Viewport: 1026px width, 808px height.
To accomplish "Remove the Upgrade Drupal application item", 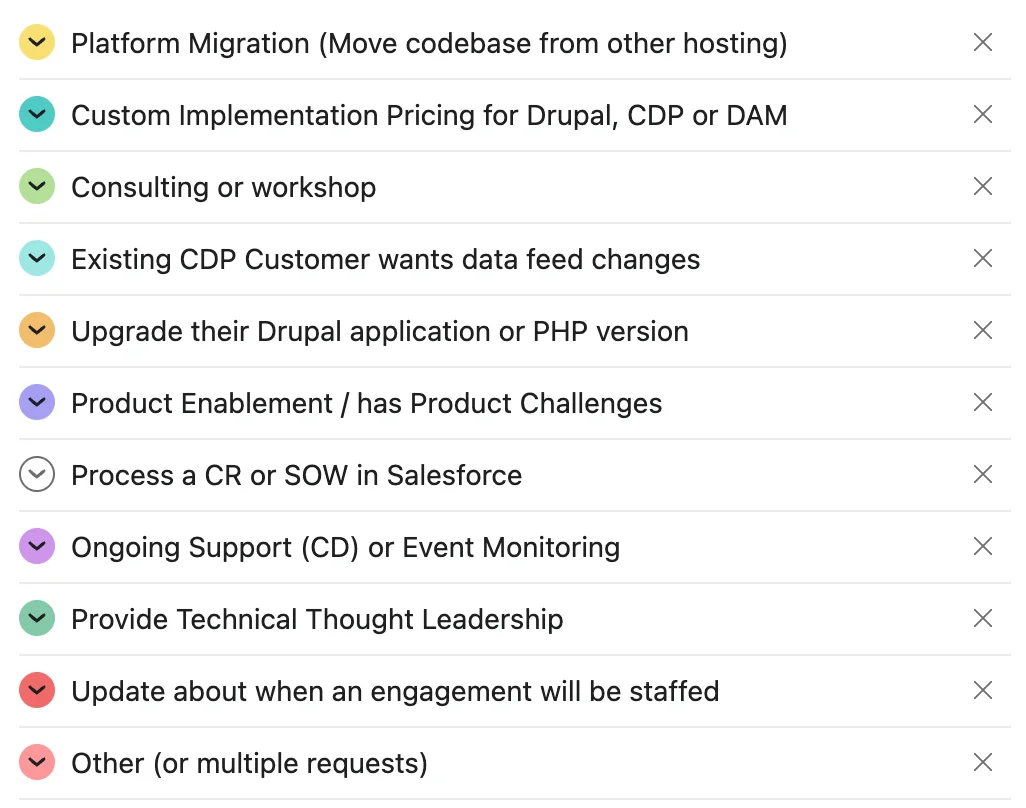I will [x=983, y=330].
